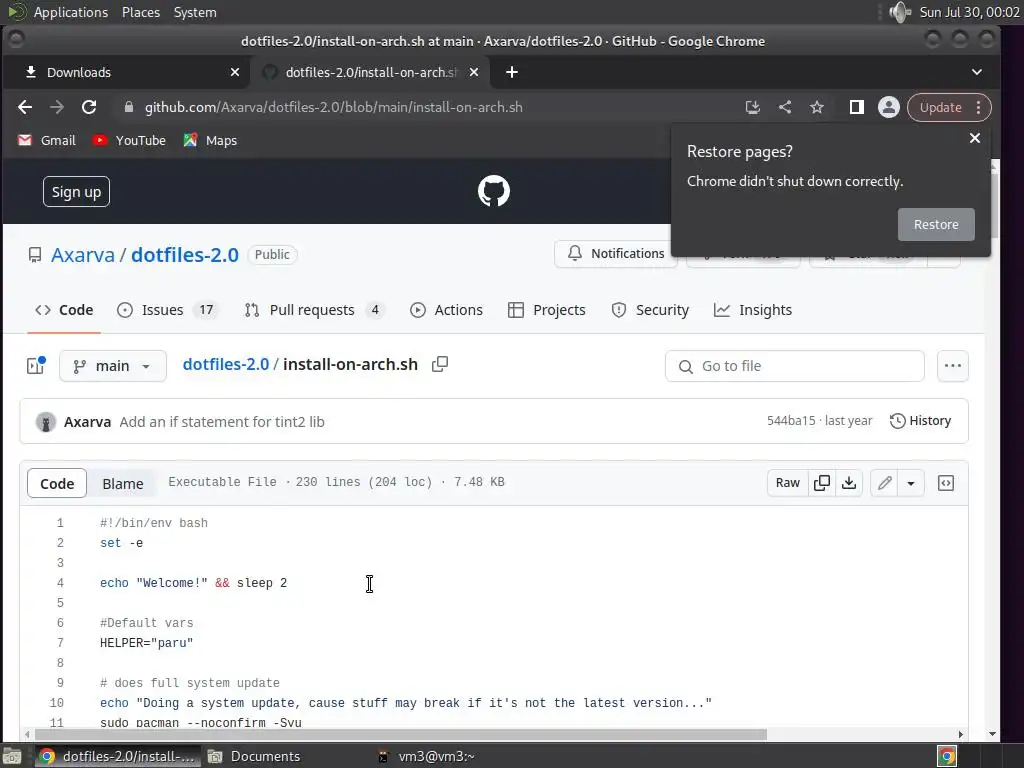Open commit 544ba15
The width and height of the screenshot is (1024, 768).
[791, 421]
